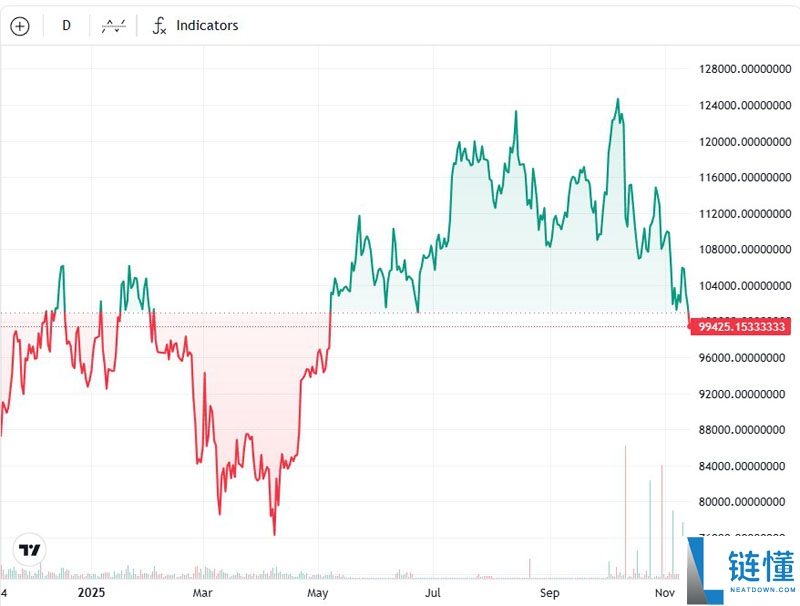The height and width of the screenshot is (606, 800).
Task: Click the fx function symbol in toolbar
Action: (157, 25)
